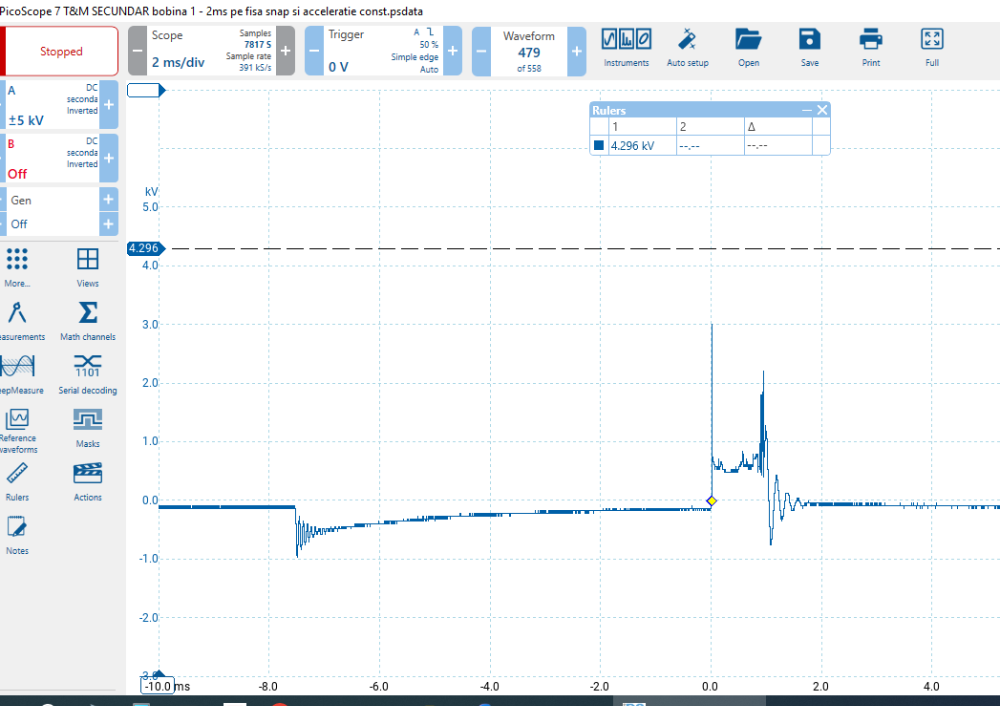Screen dimensions: 1000x706
Task: Go to previous waveform using minus
Action: [x=481, y=51]
